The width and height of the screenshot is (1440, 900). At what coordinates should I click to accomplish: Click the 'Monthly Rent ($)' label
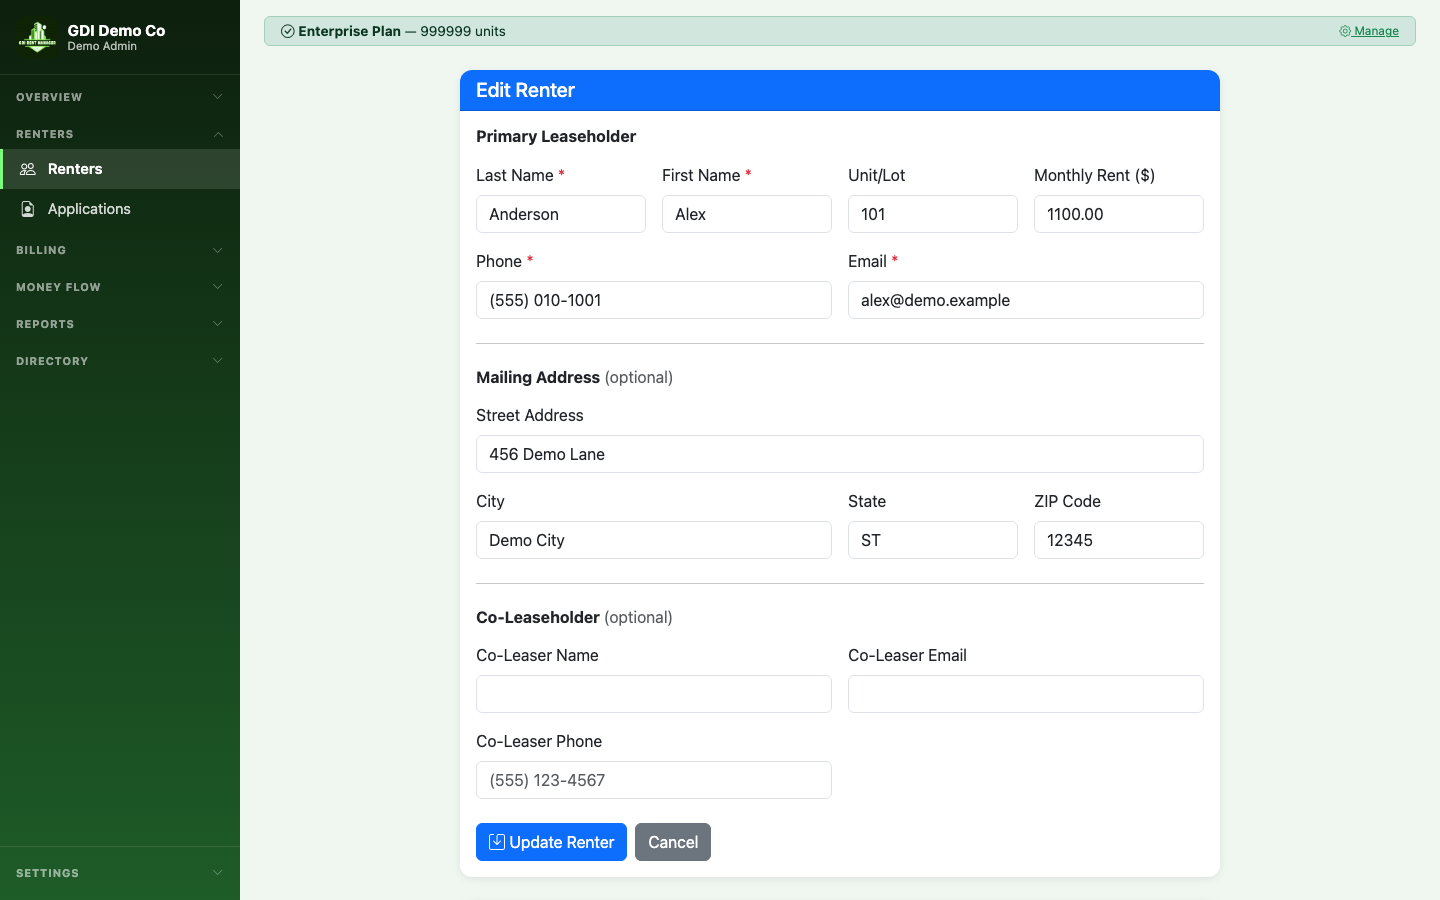(1094, 175)
